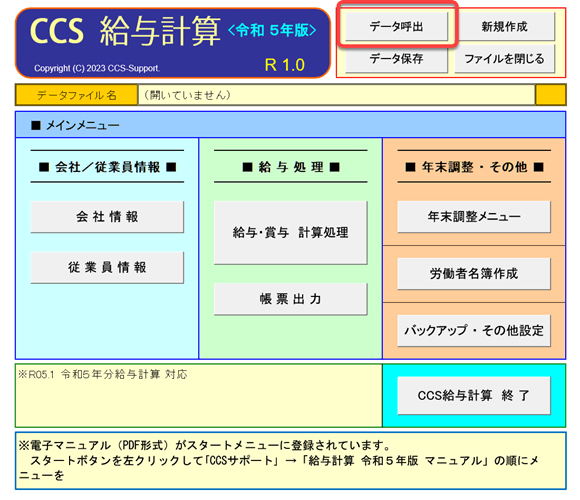The height and width of the screenshot is (500, 580).
Task: Click the 会社／従業員情報 section heading
Action: coord(107,167)
